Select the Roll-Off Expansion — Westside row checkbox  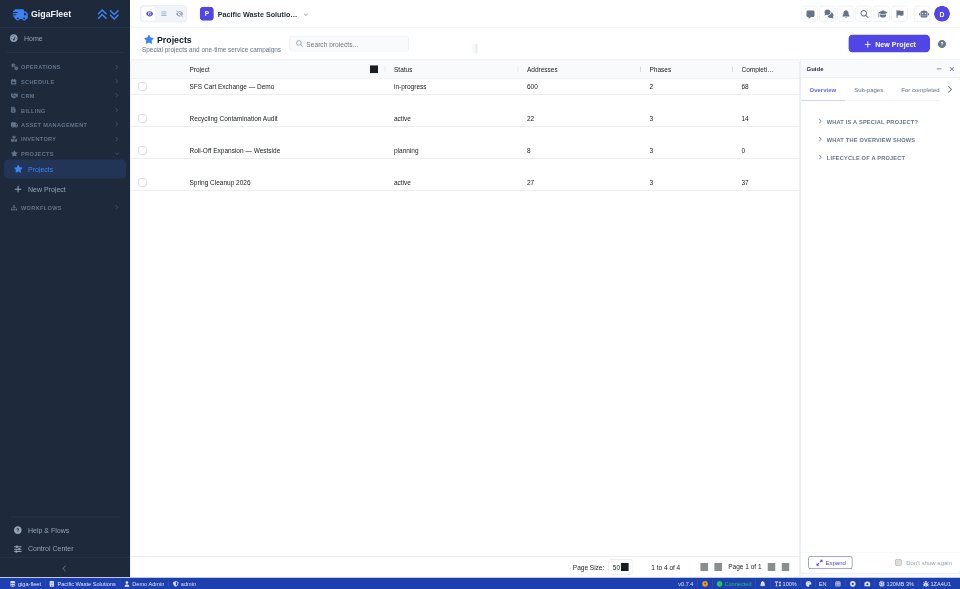pos(142,150)
